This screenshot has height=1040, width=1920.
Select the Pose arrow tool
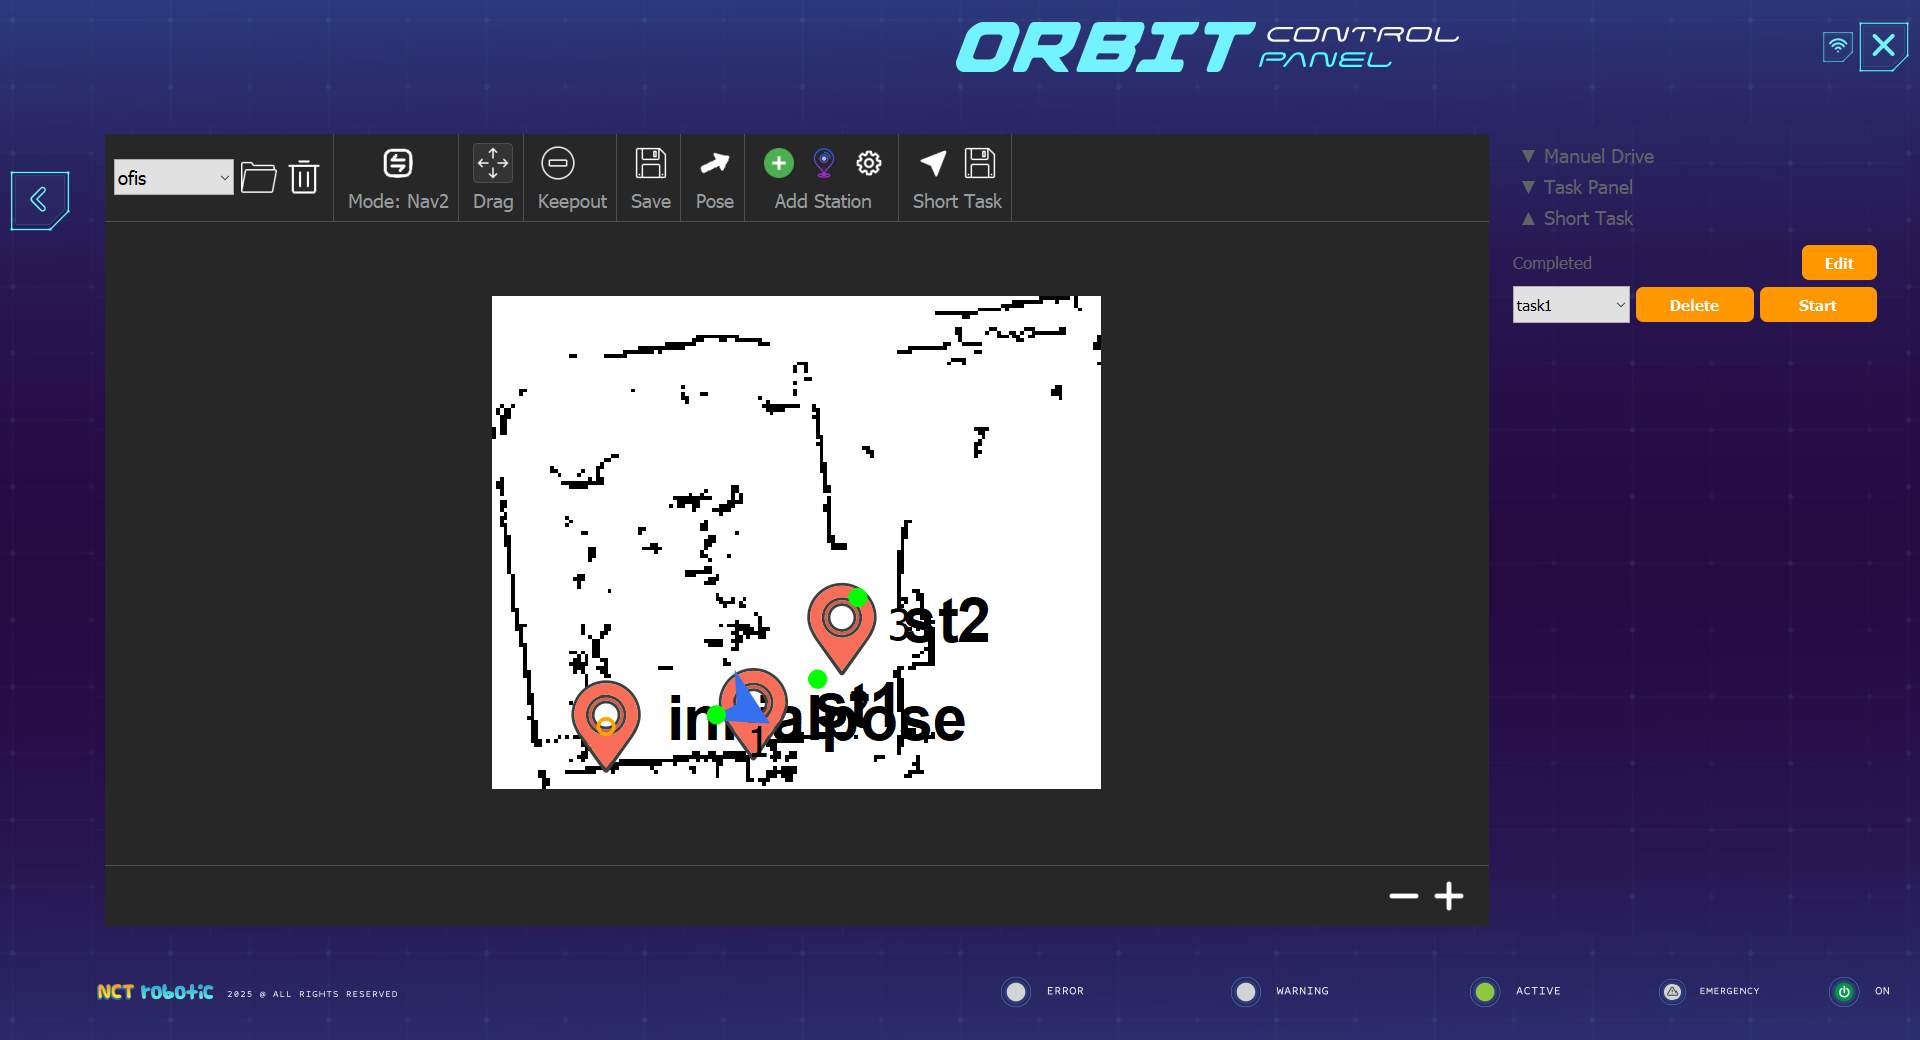714,177
